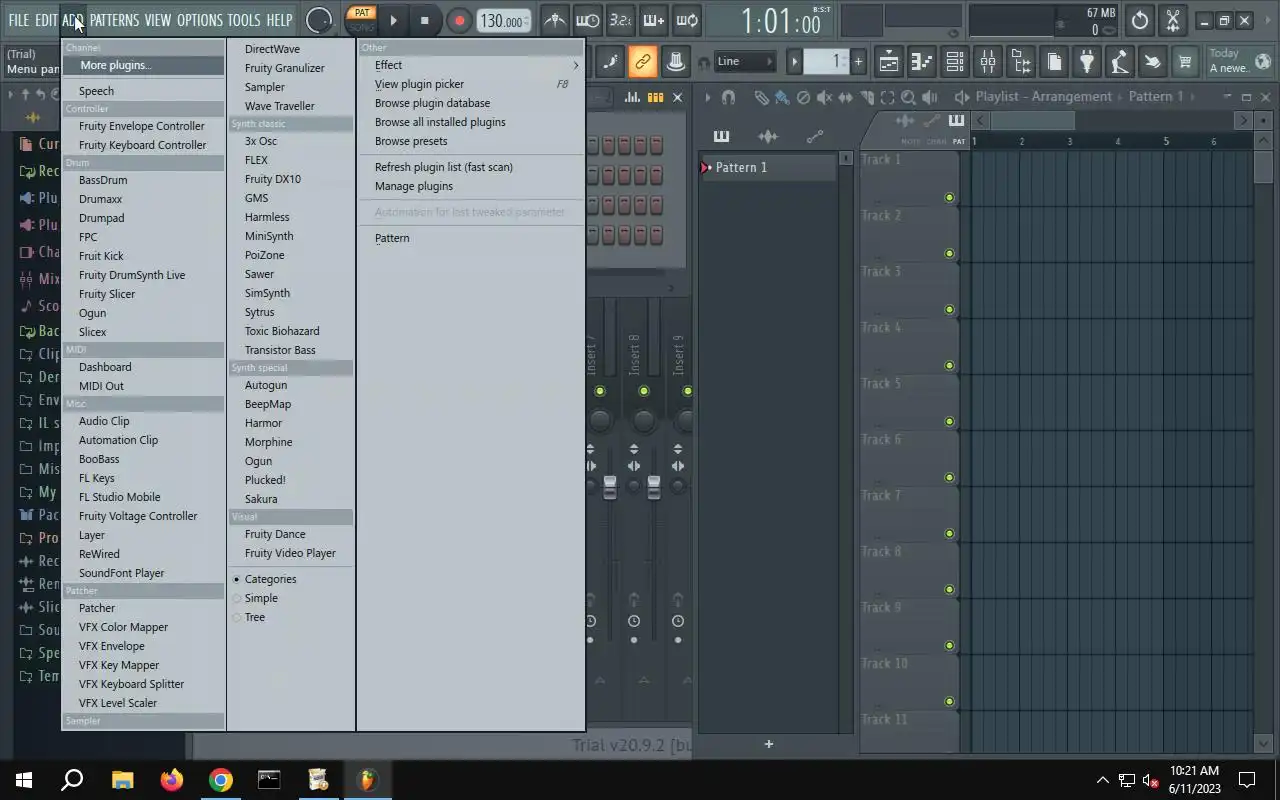Click Pattern 1 breadcrumb in playlist title

tap(1156, 97)
